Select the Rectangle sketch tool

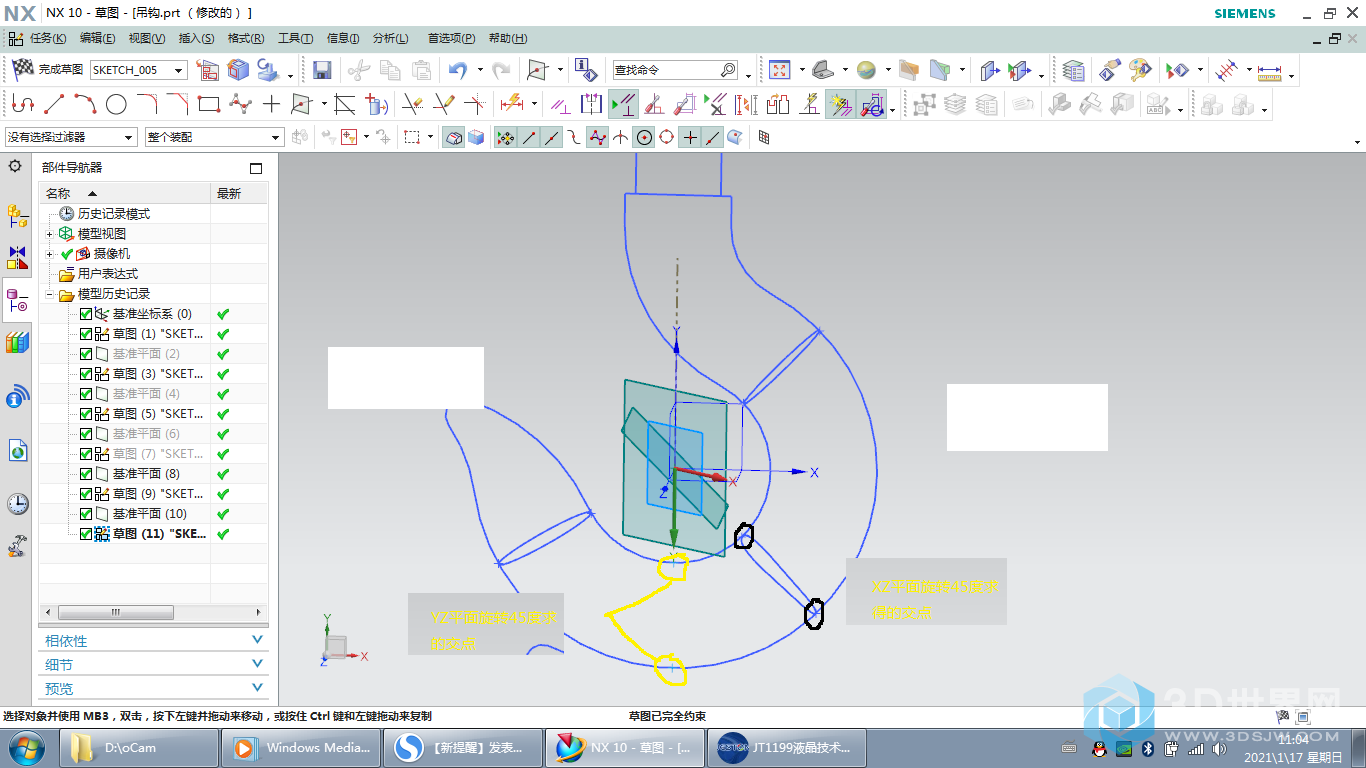[209, 103]
